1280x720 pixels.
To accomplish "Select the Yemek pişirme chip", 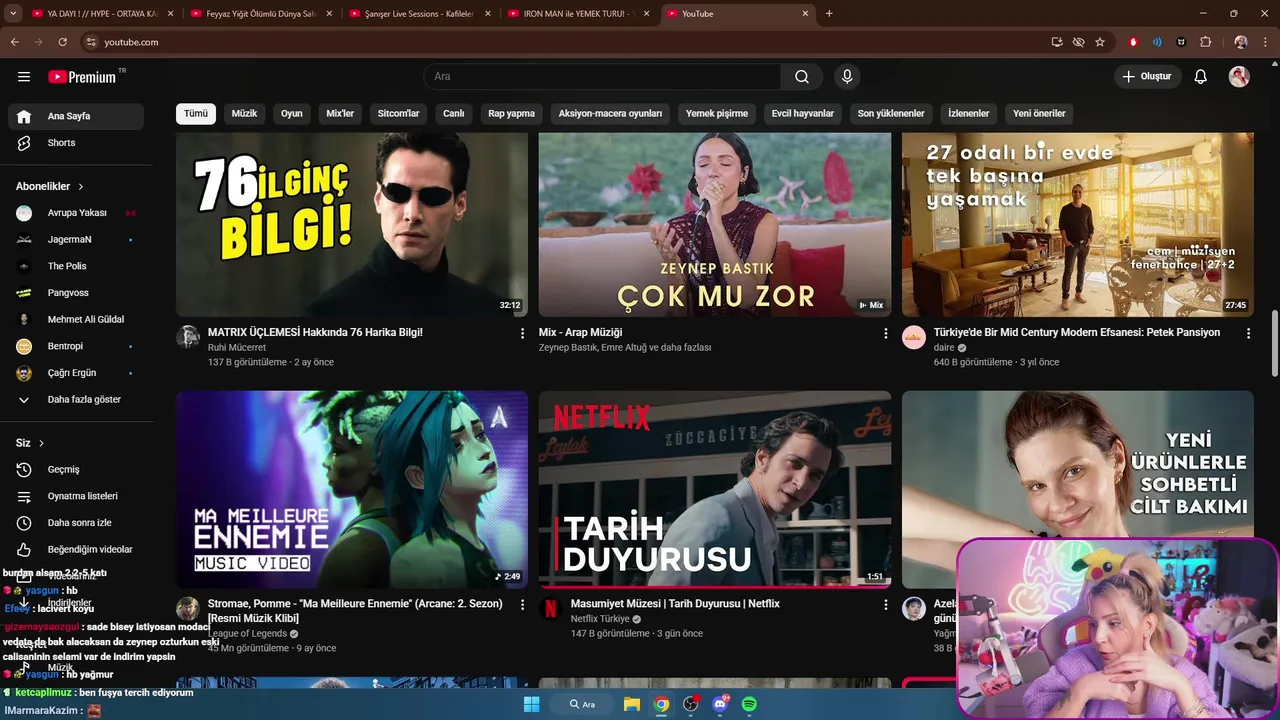I will [x=717, y=113].
